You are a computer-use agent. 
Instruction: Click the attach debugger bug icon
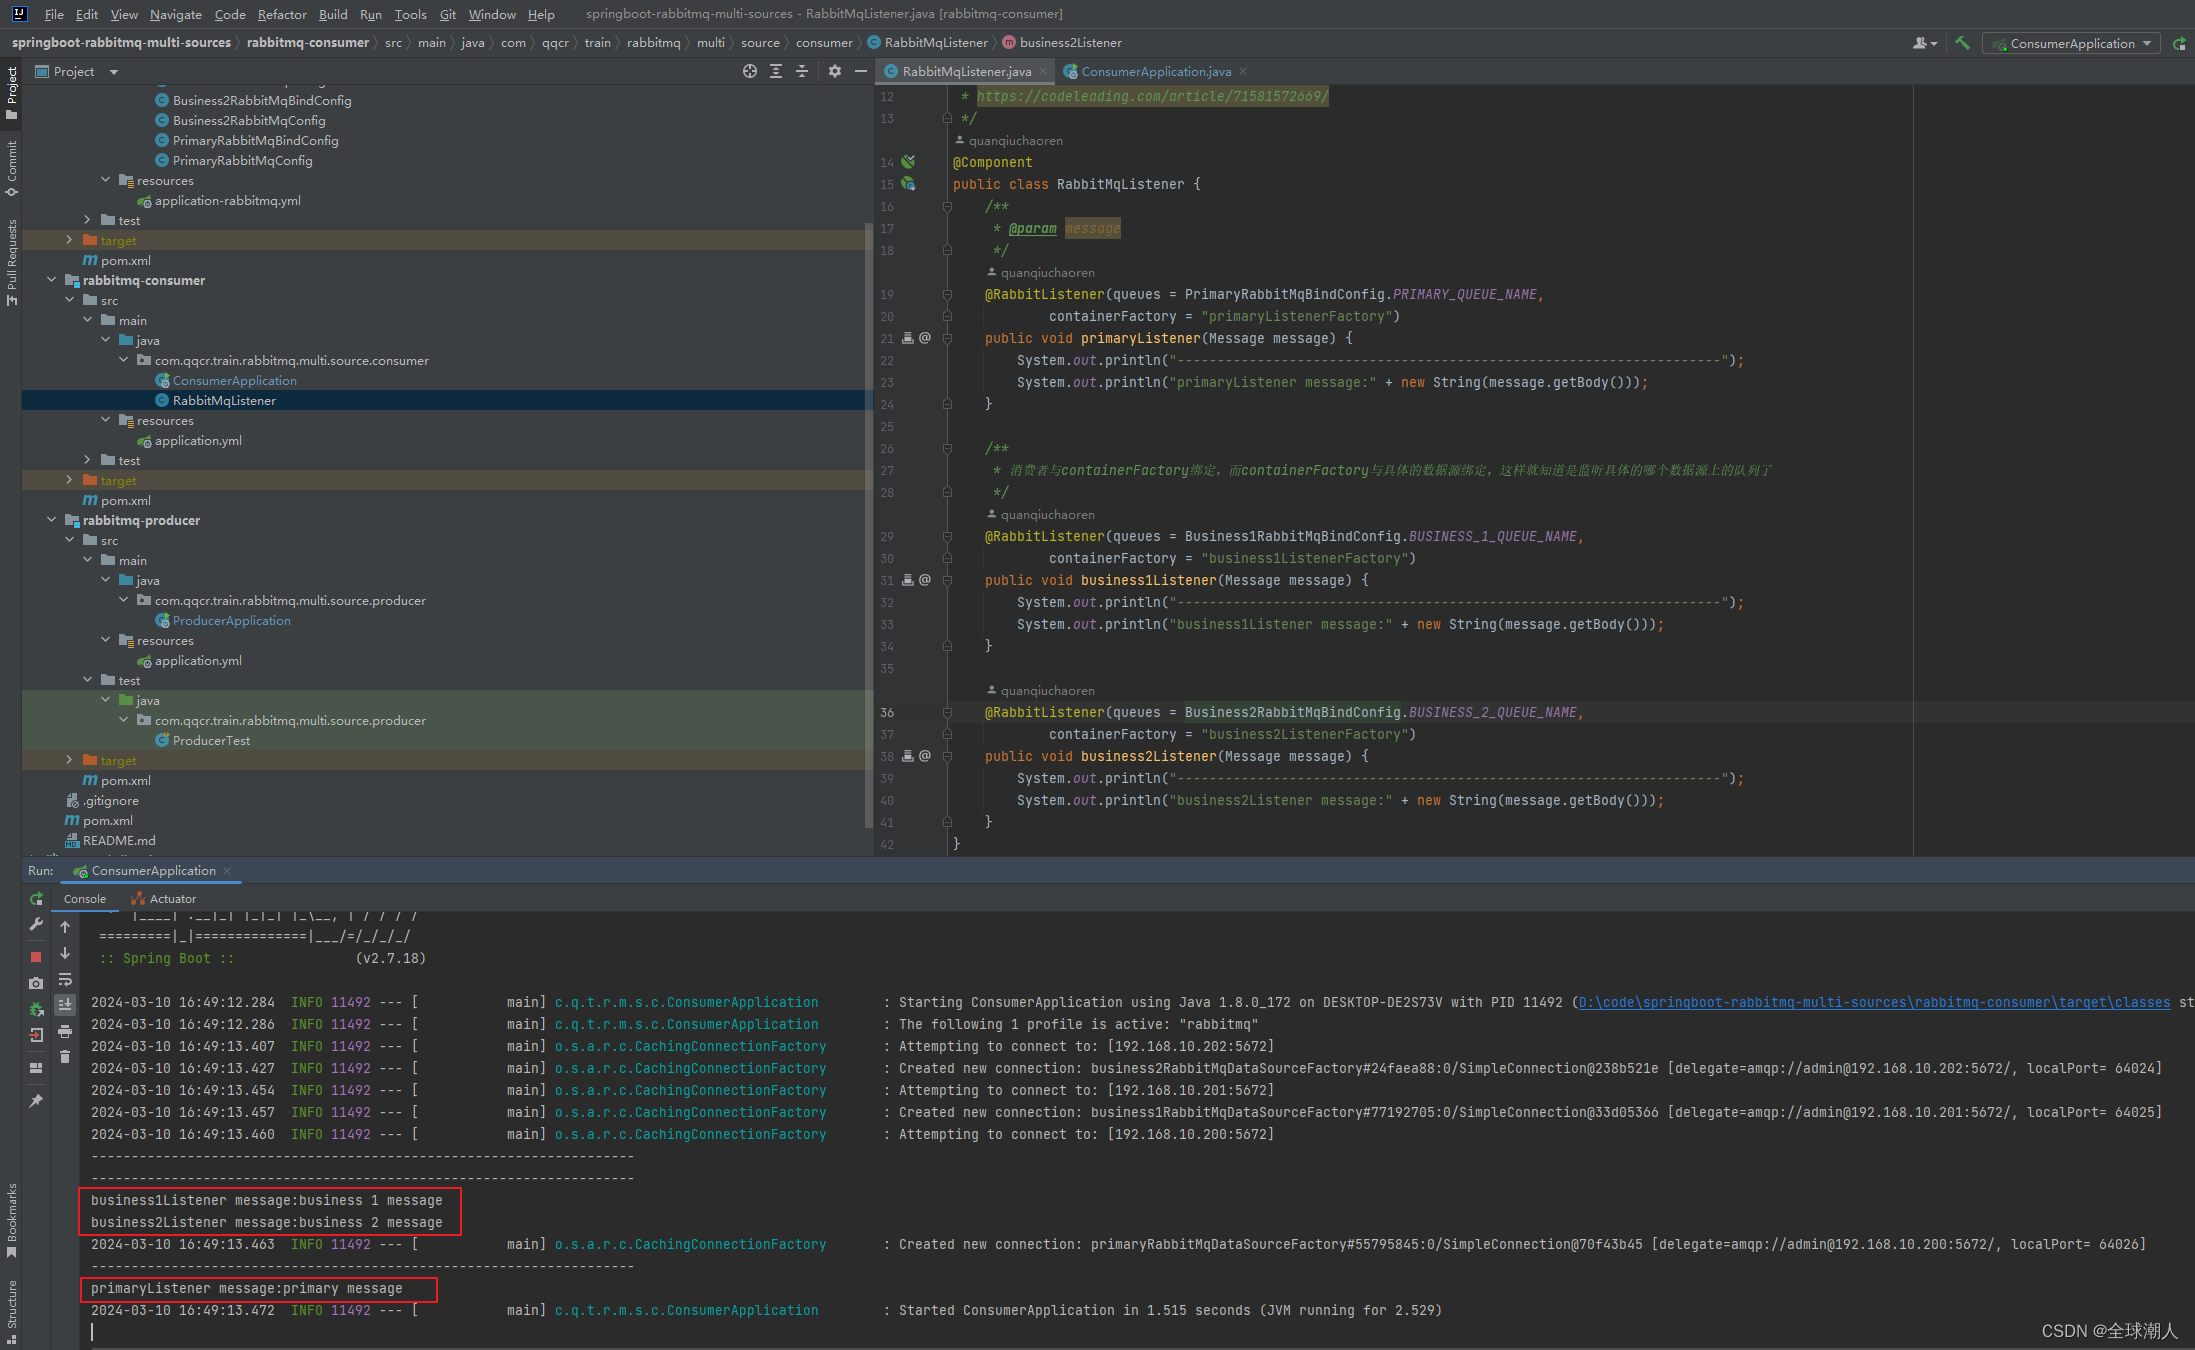(x=36, y=1009)
